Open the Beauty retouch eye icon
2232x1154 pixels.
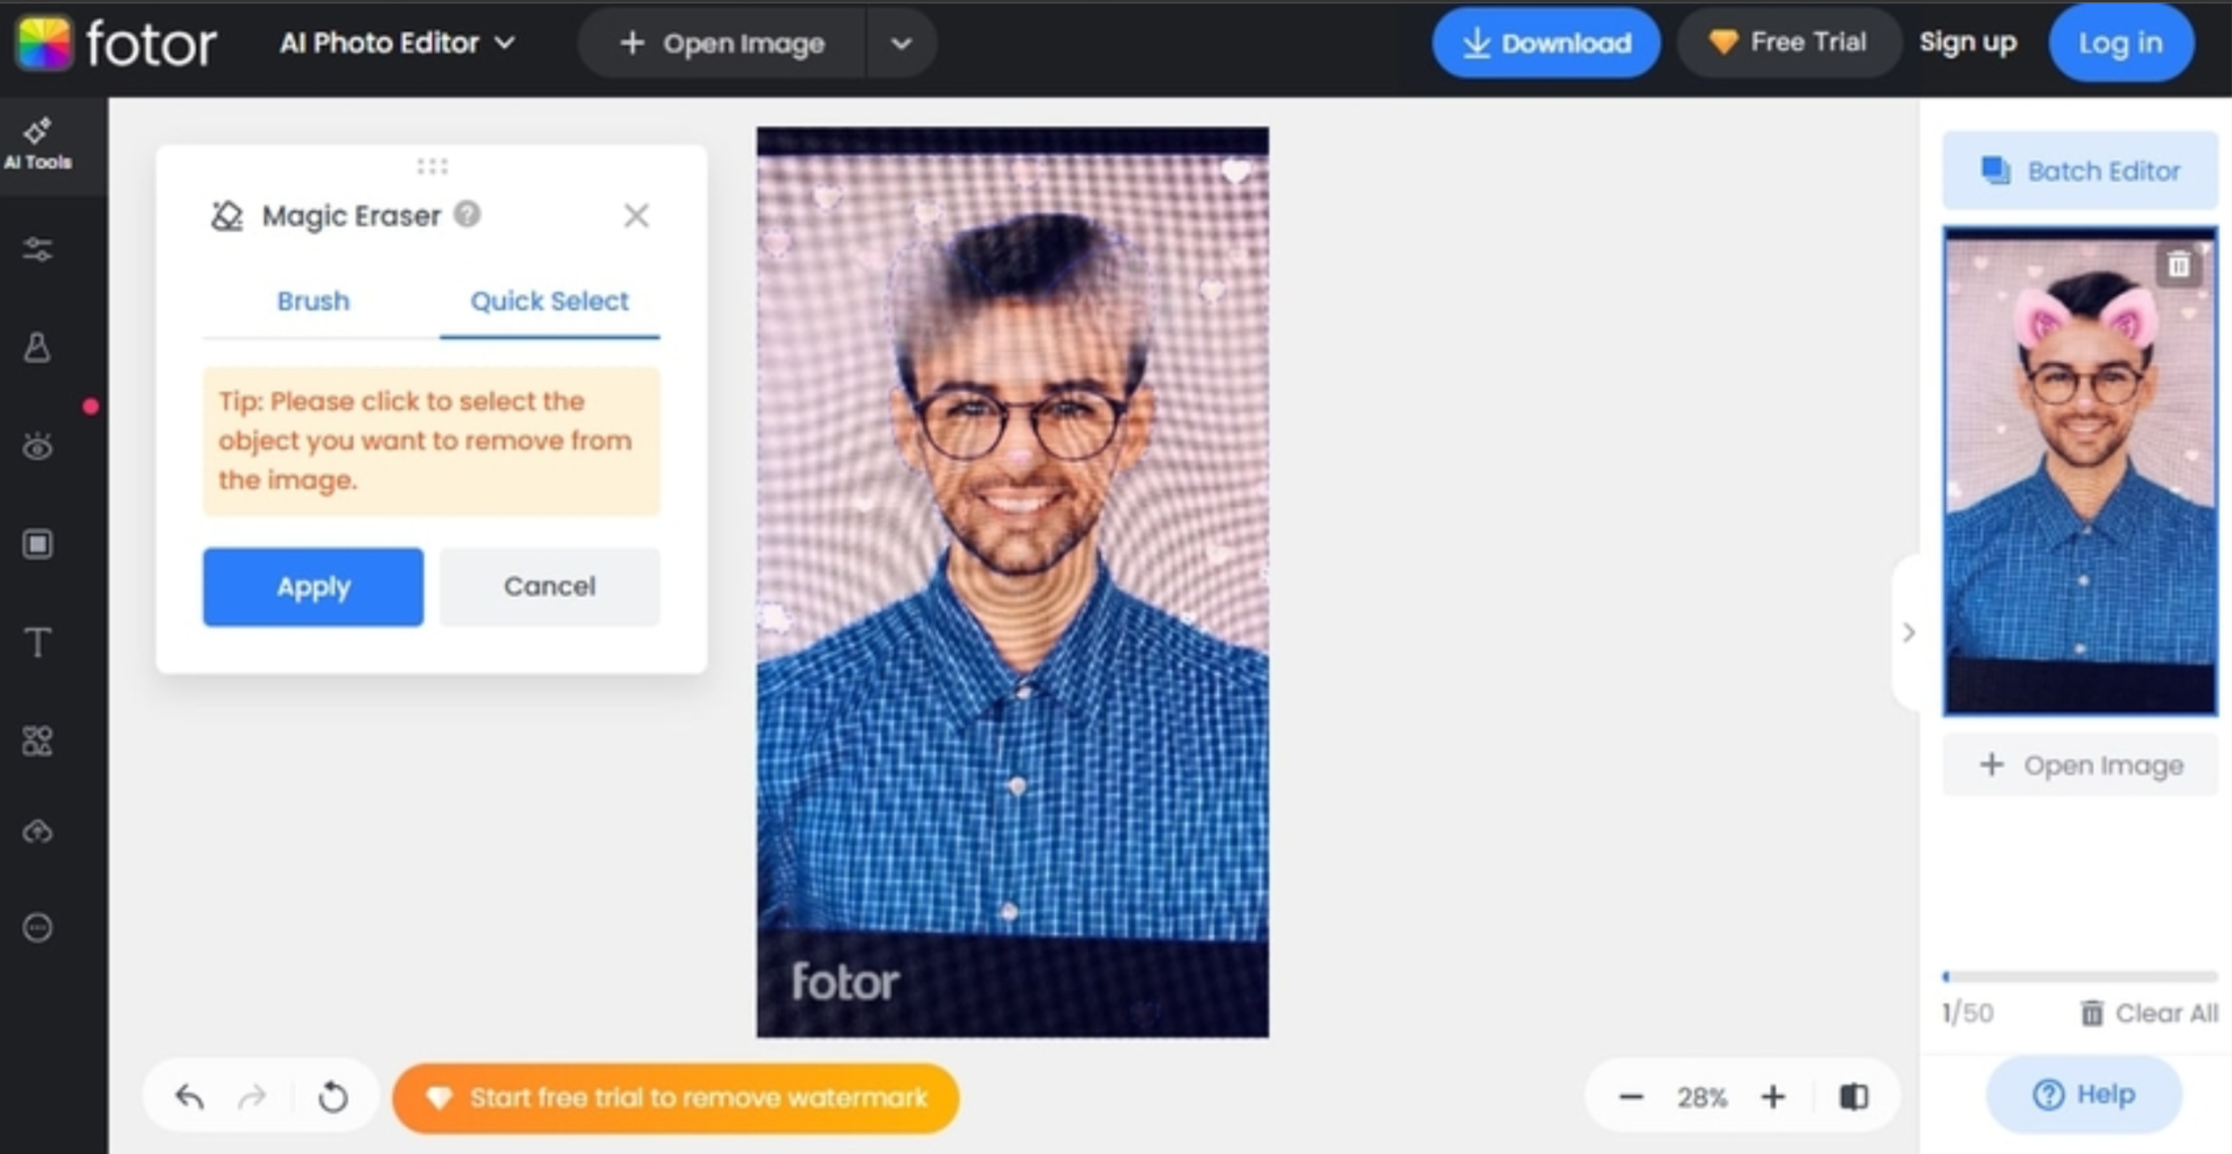38,446
